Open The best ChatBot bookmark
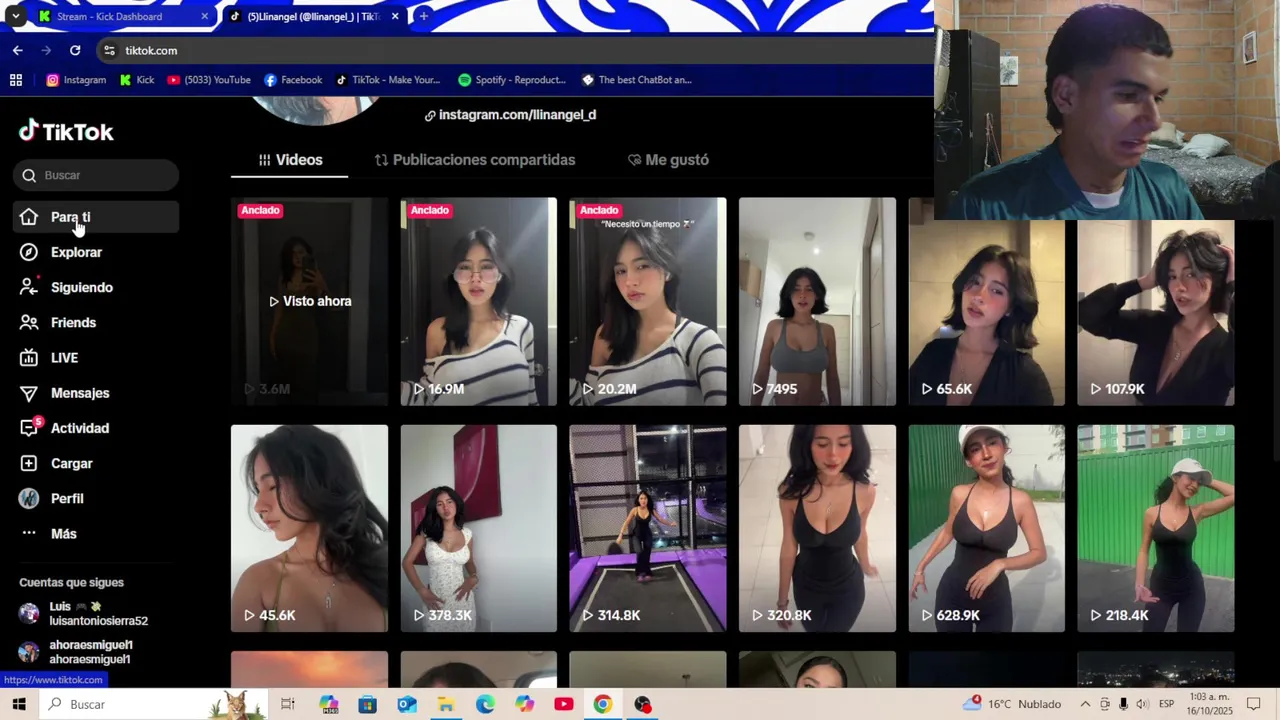The height and width of the screenshot is (720, 1280). point(637,80)
